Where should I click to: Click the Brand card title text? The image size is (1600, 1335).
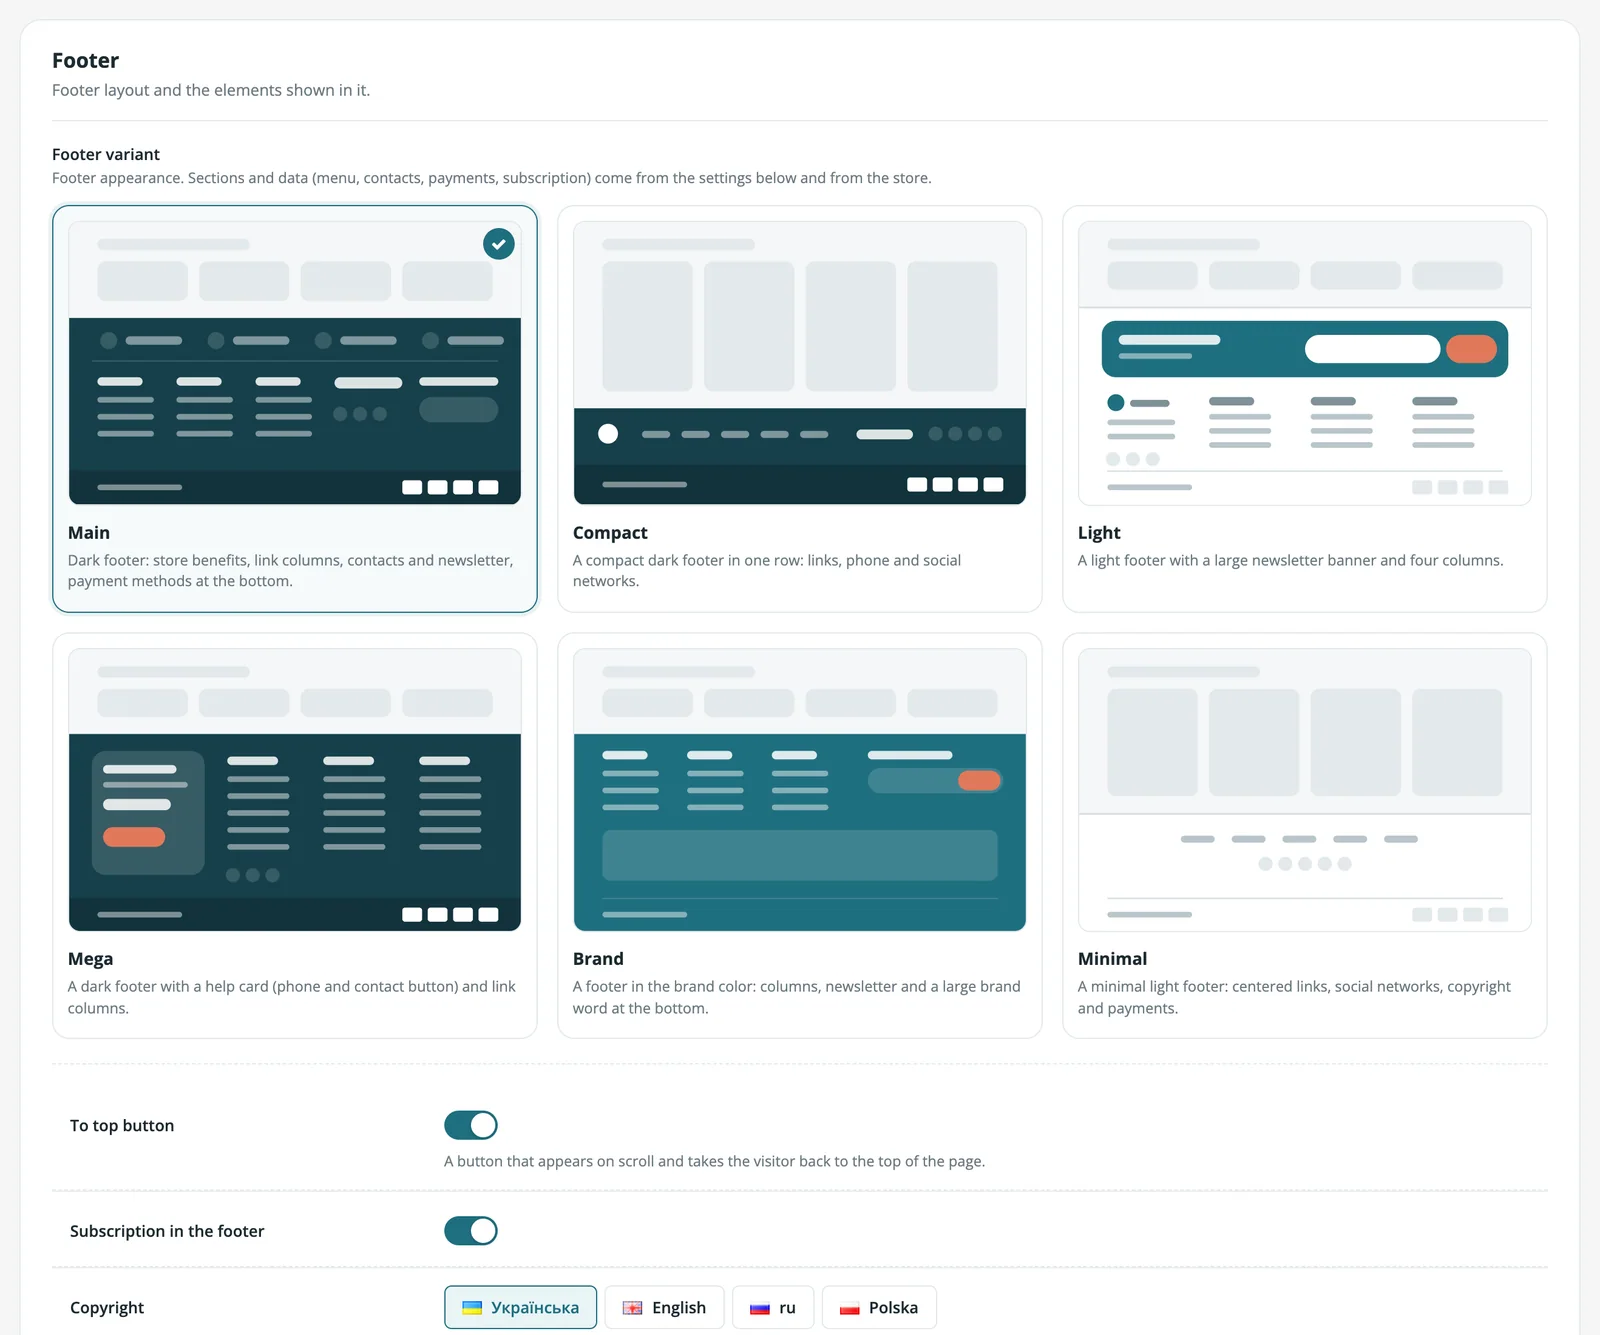[x=598, y=959]
